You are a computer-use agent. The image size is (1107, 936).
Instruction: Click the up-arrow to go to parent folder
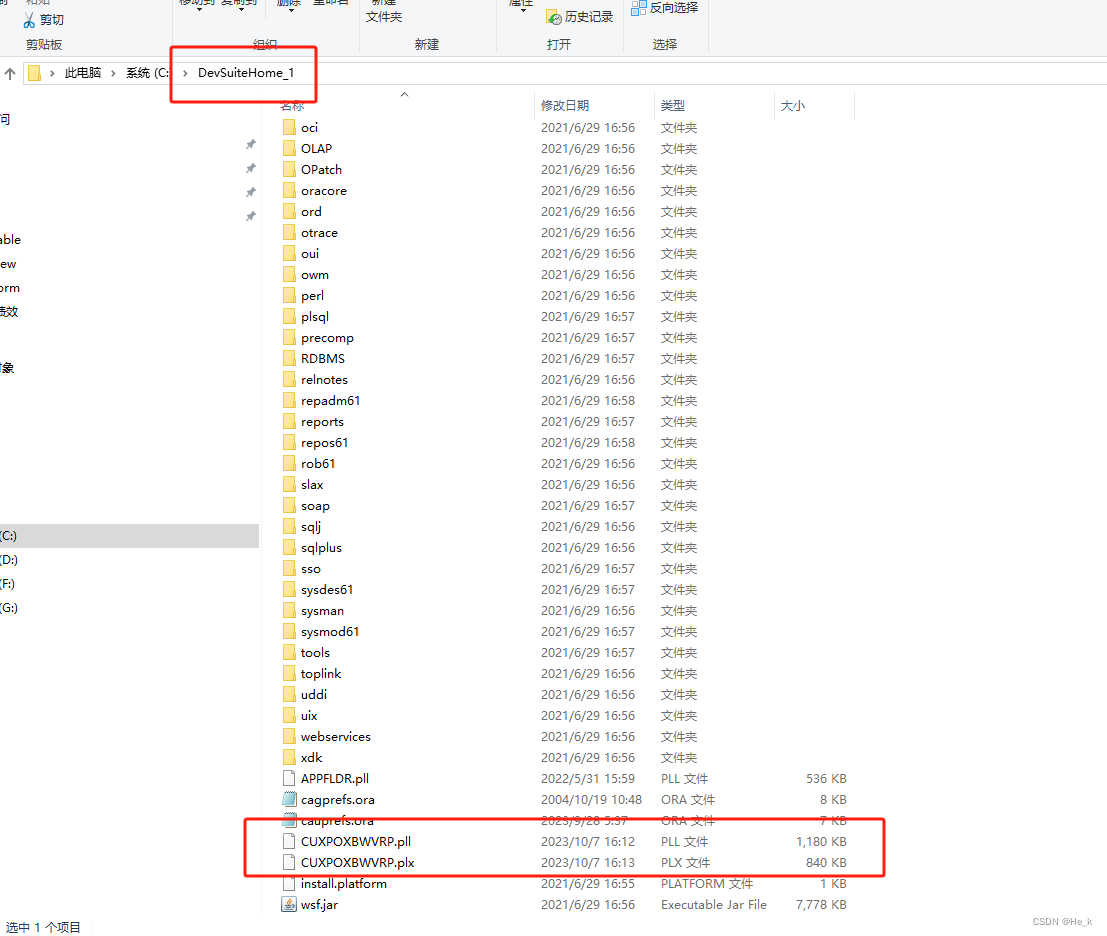tap(8, 73)
